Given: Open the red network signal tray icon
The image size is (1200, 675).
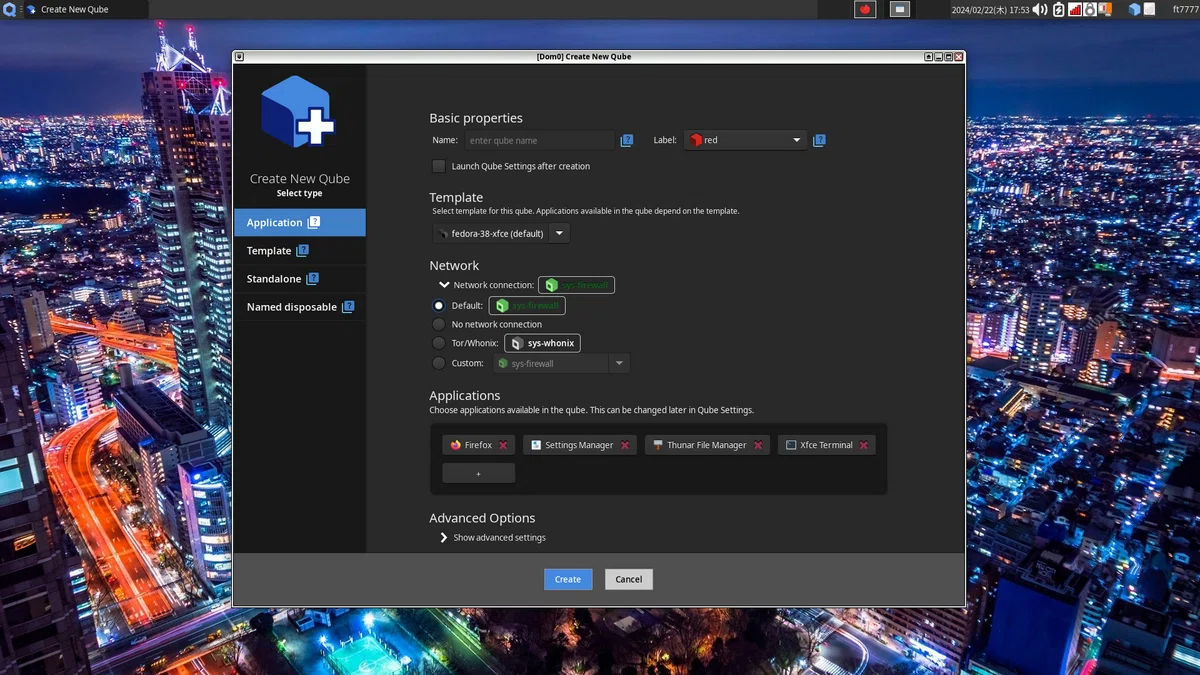Looking at the screenshot, I should pyautogui.click(x=1075, y=9).
